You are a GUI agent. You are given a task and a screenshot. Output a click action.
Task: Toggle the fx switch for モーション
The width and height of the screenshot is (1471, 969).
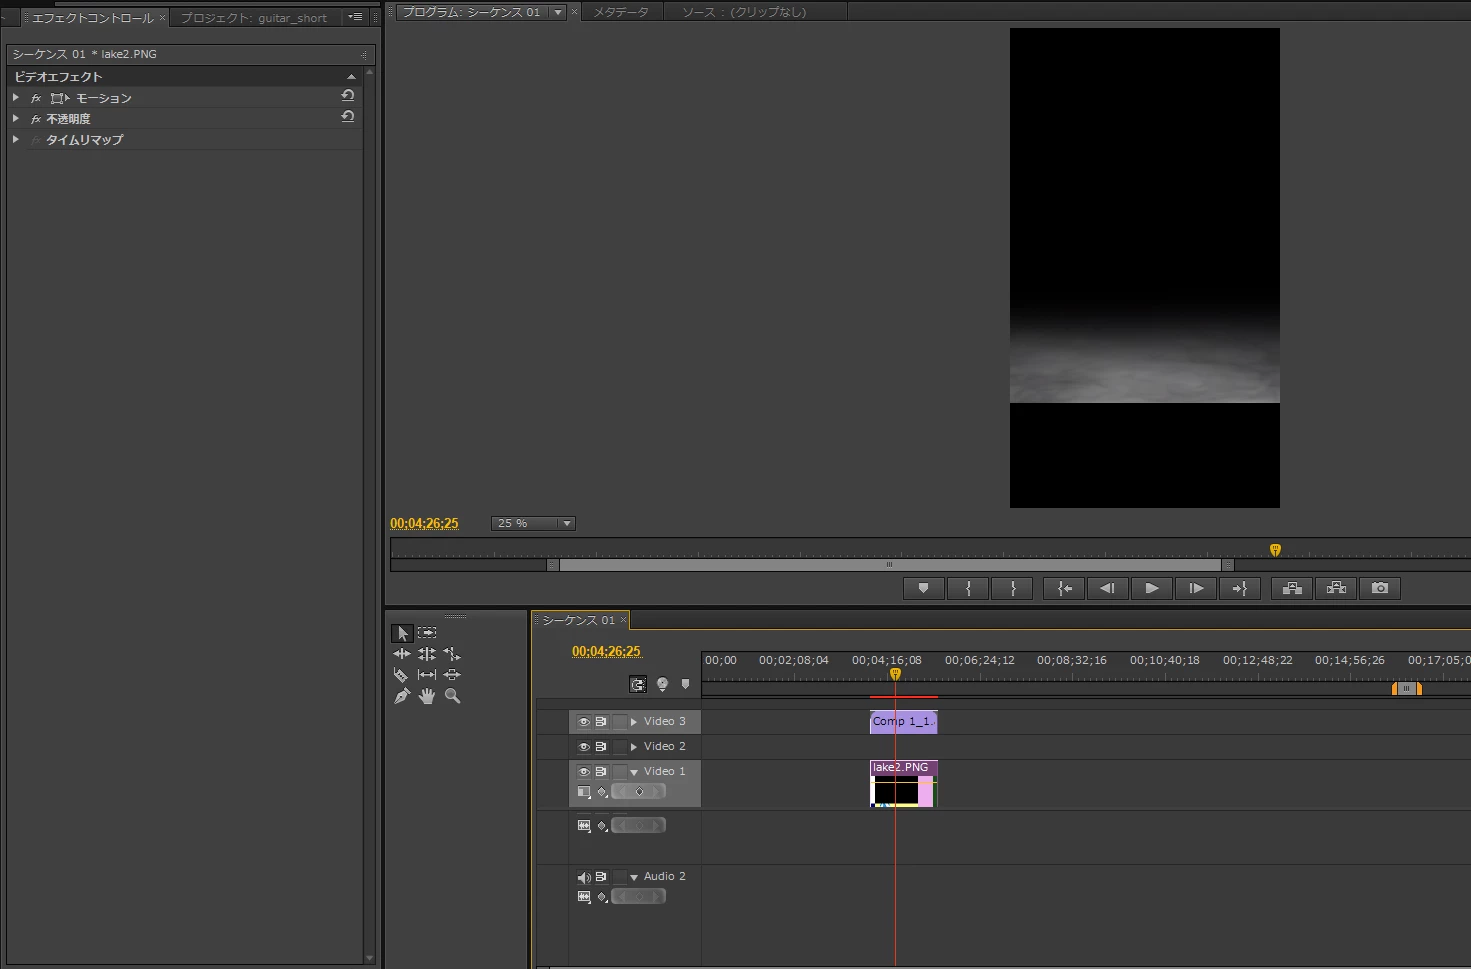click(x=36, y=98)
